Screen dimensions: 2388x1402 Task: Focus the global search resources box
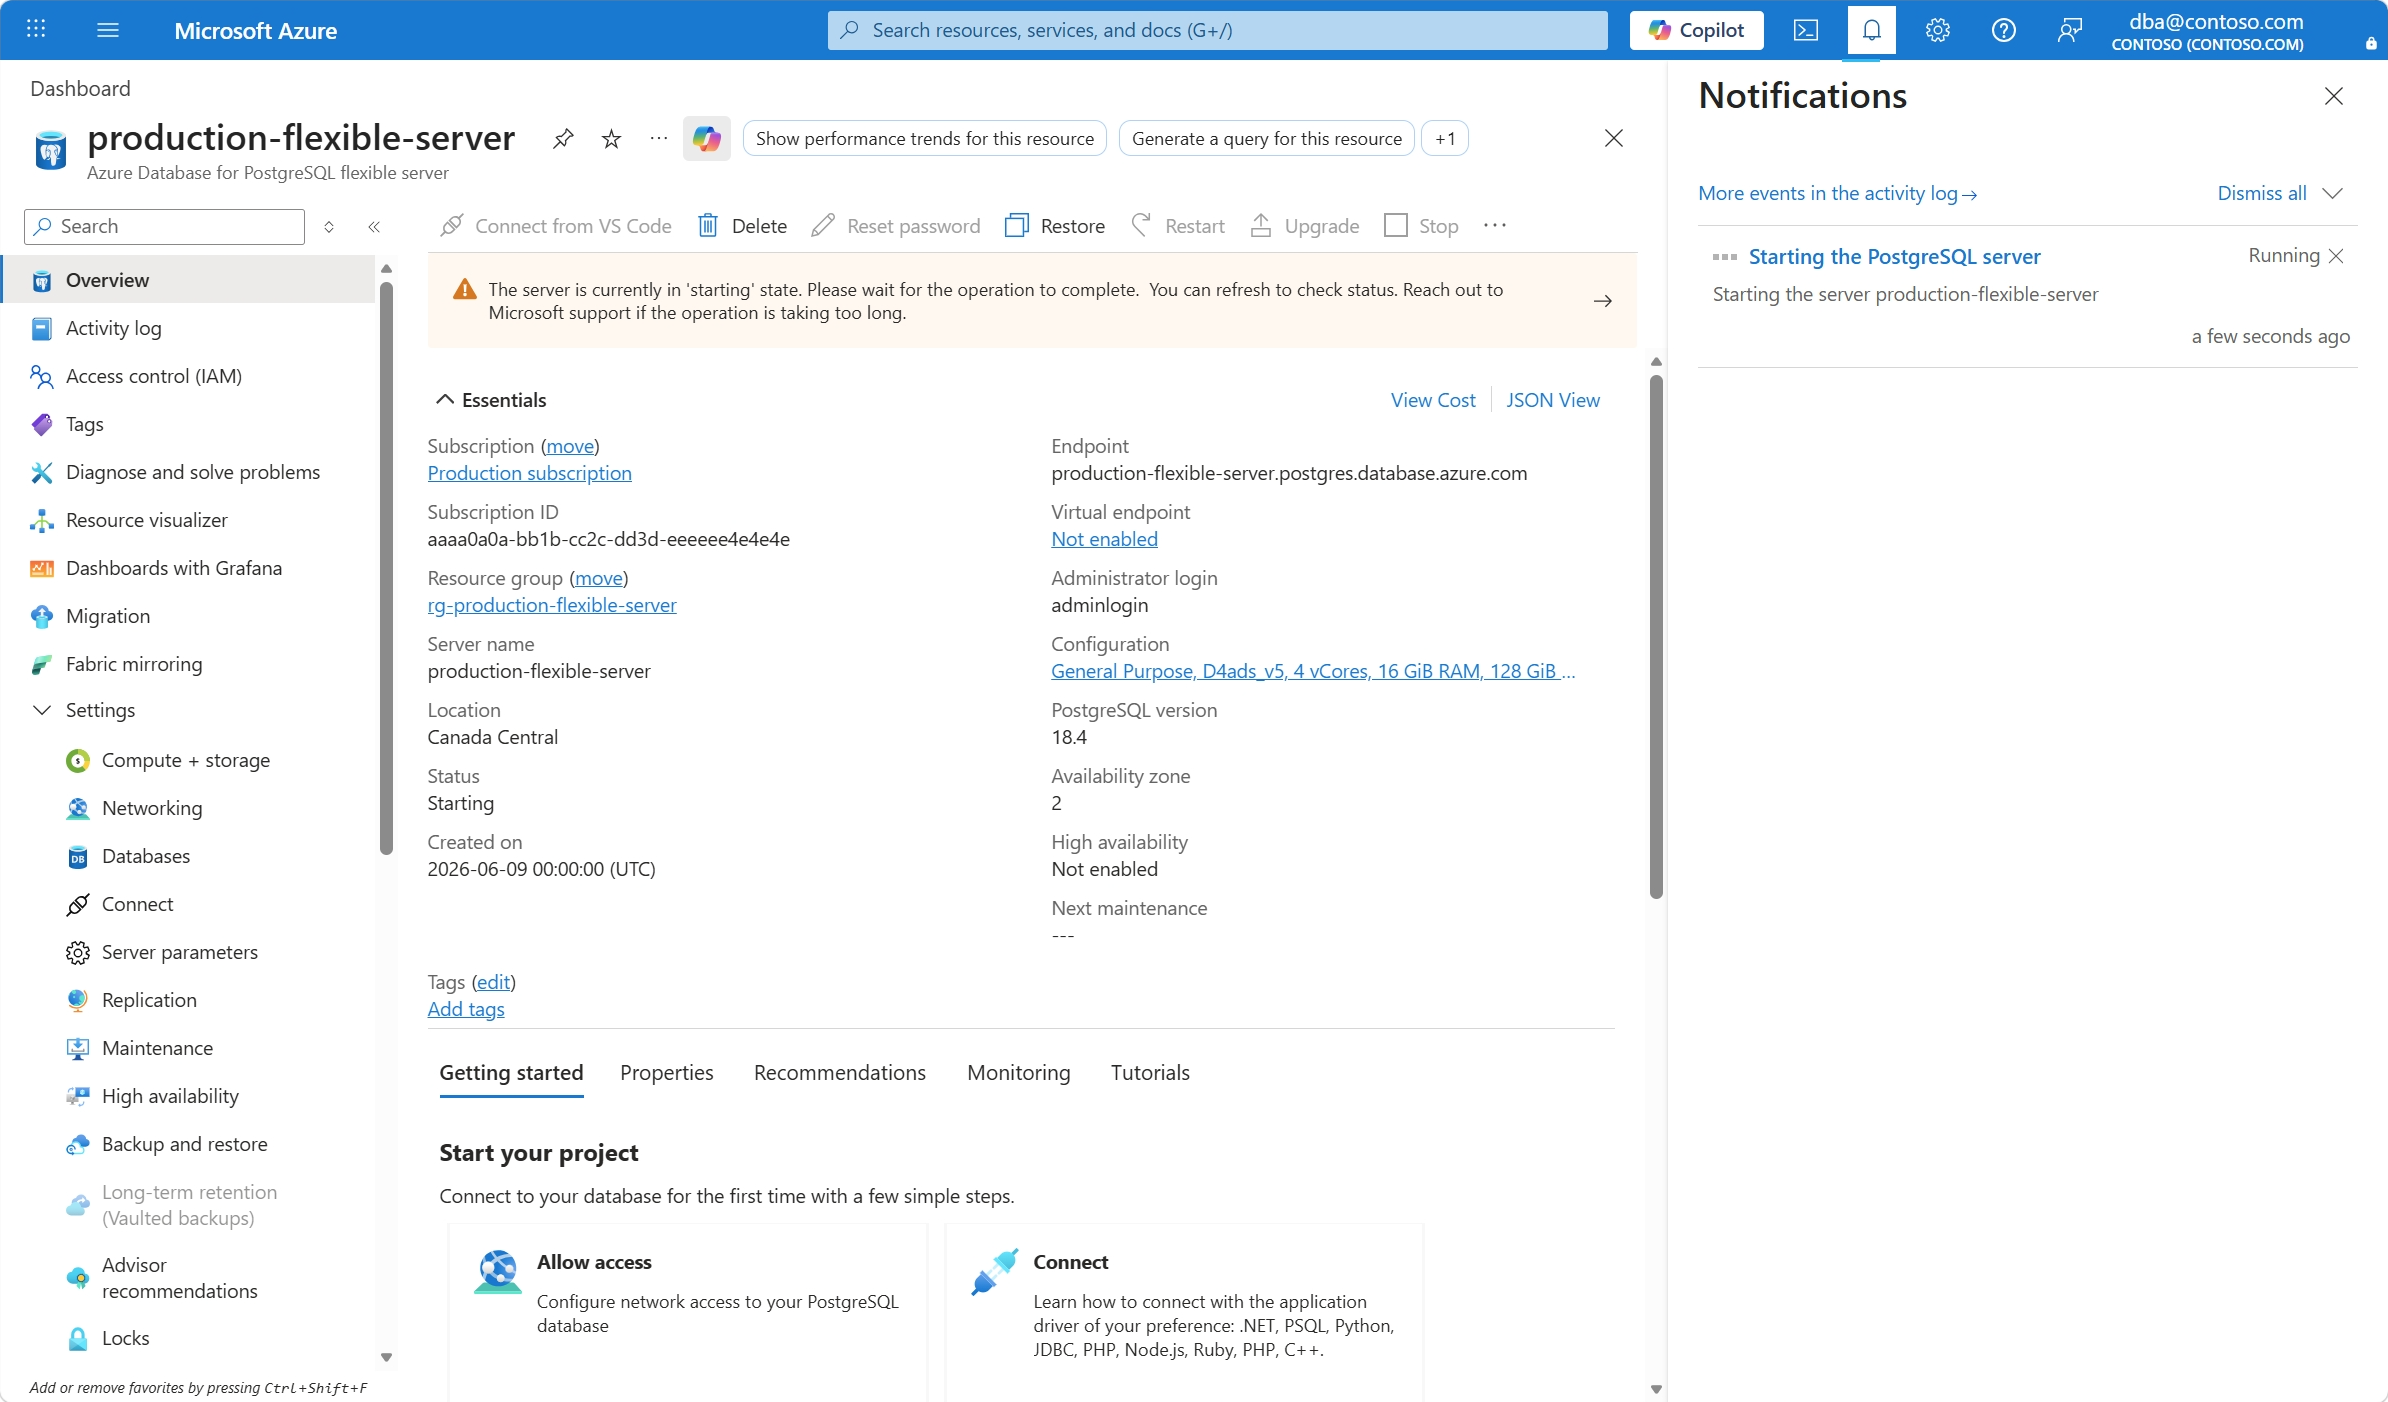tap(1218, 30)
